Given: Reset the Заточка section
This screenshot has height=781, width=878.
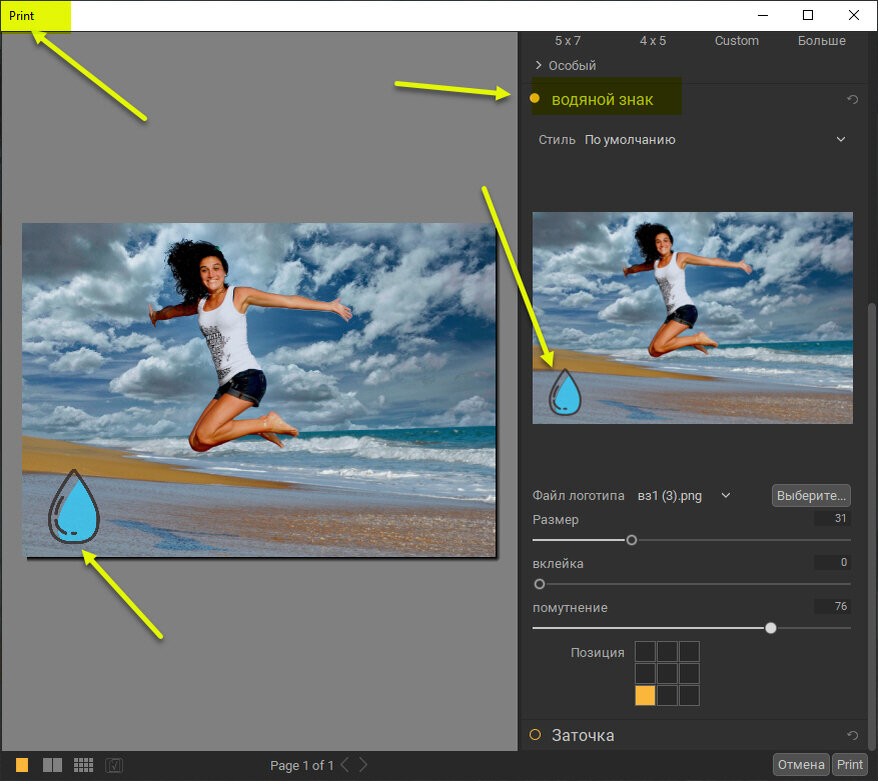Looking at the screenshot, I should [x=852, y=735].
